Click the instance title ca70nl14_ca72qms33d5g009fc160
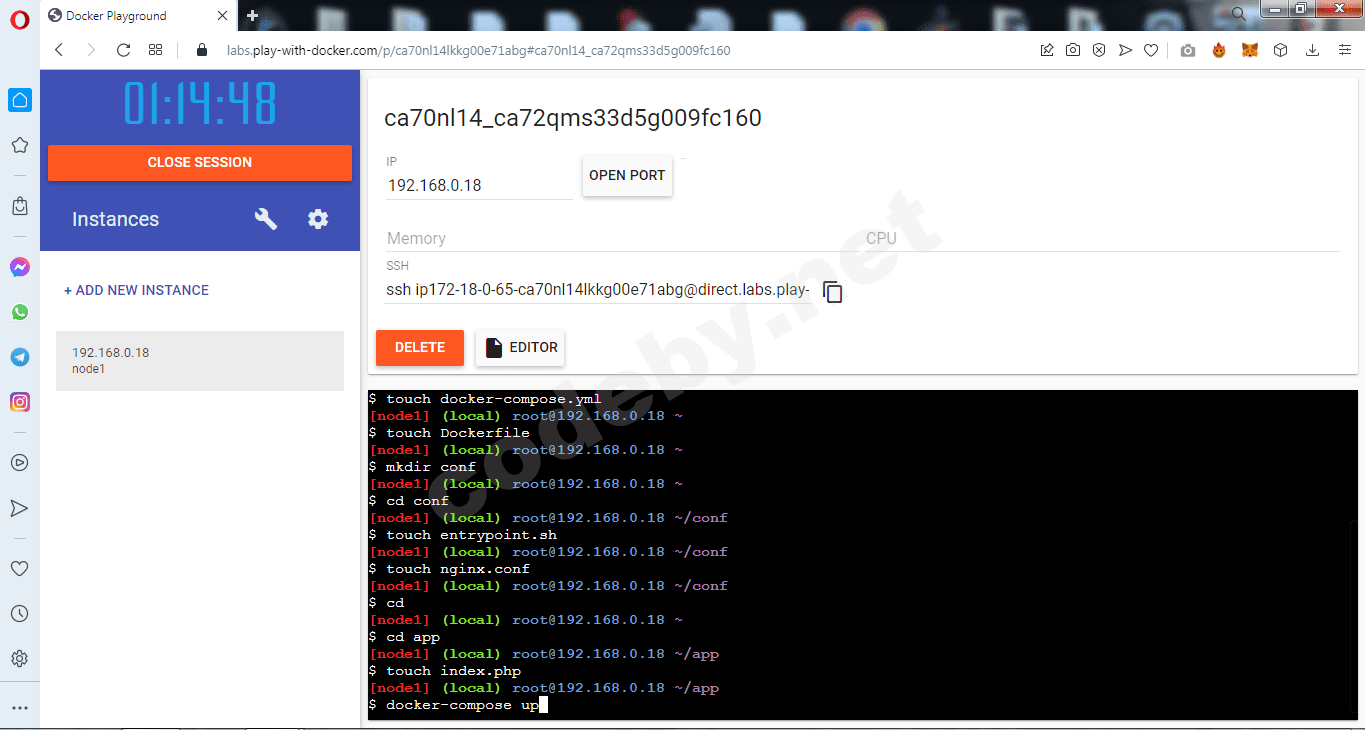Screen dimensions: 1365x730 (573, 119)
